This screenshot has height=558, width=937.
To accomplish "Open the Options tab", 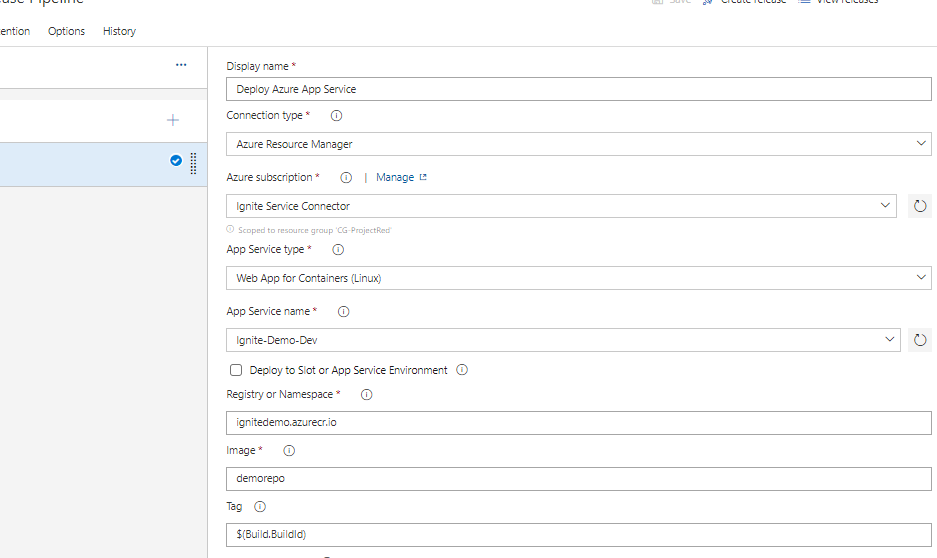I will point(66,31).
